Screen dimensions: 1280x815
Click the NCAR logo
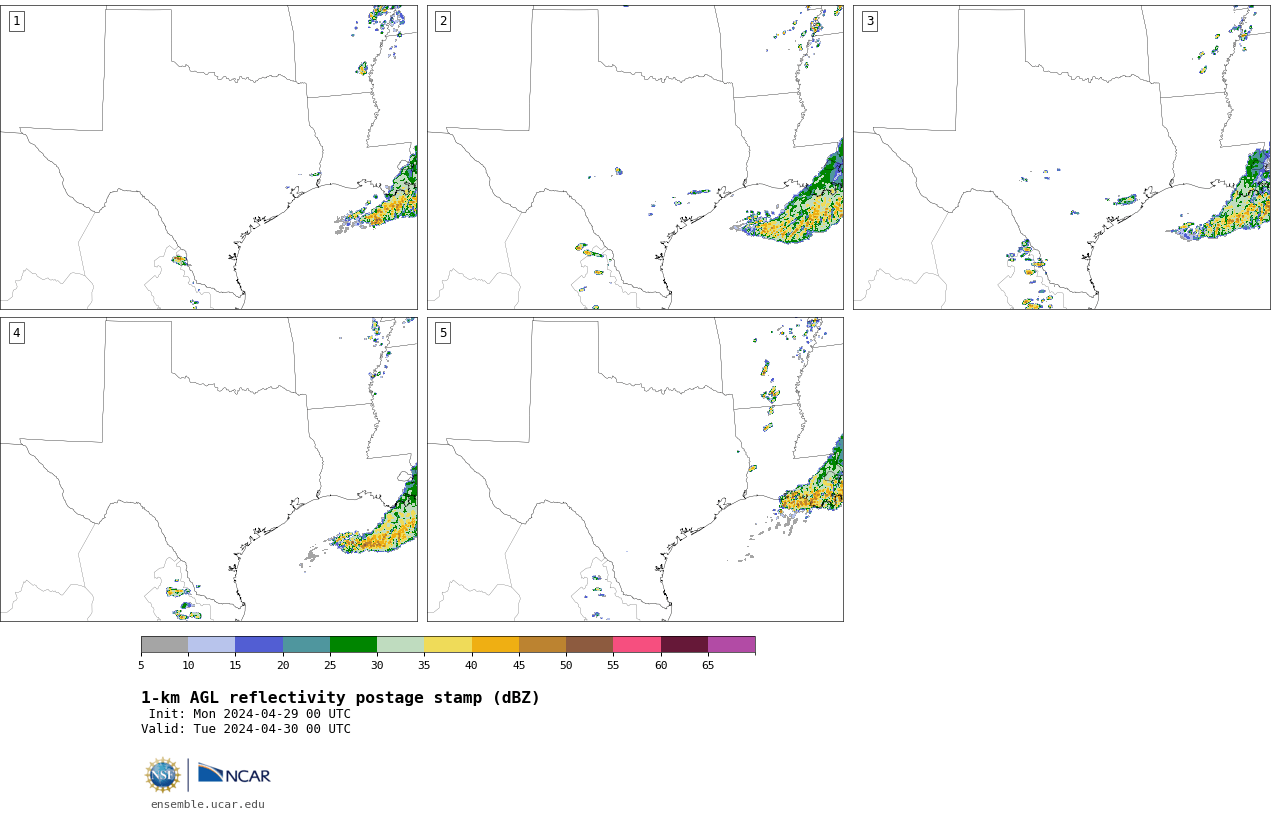point(234,775)
